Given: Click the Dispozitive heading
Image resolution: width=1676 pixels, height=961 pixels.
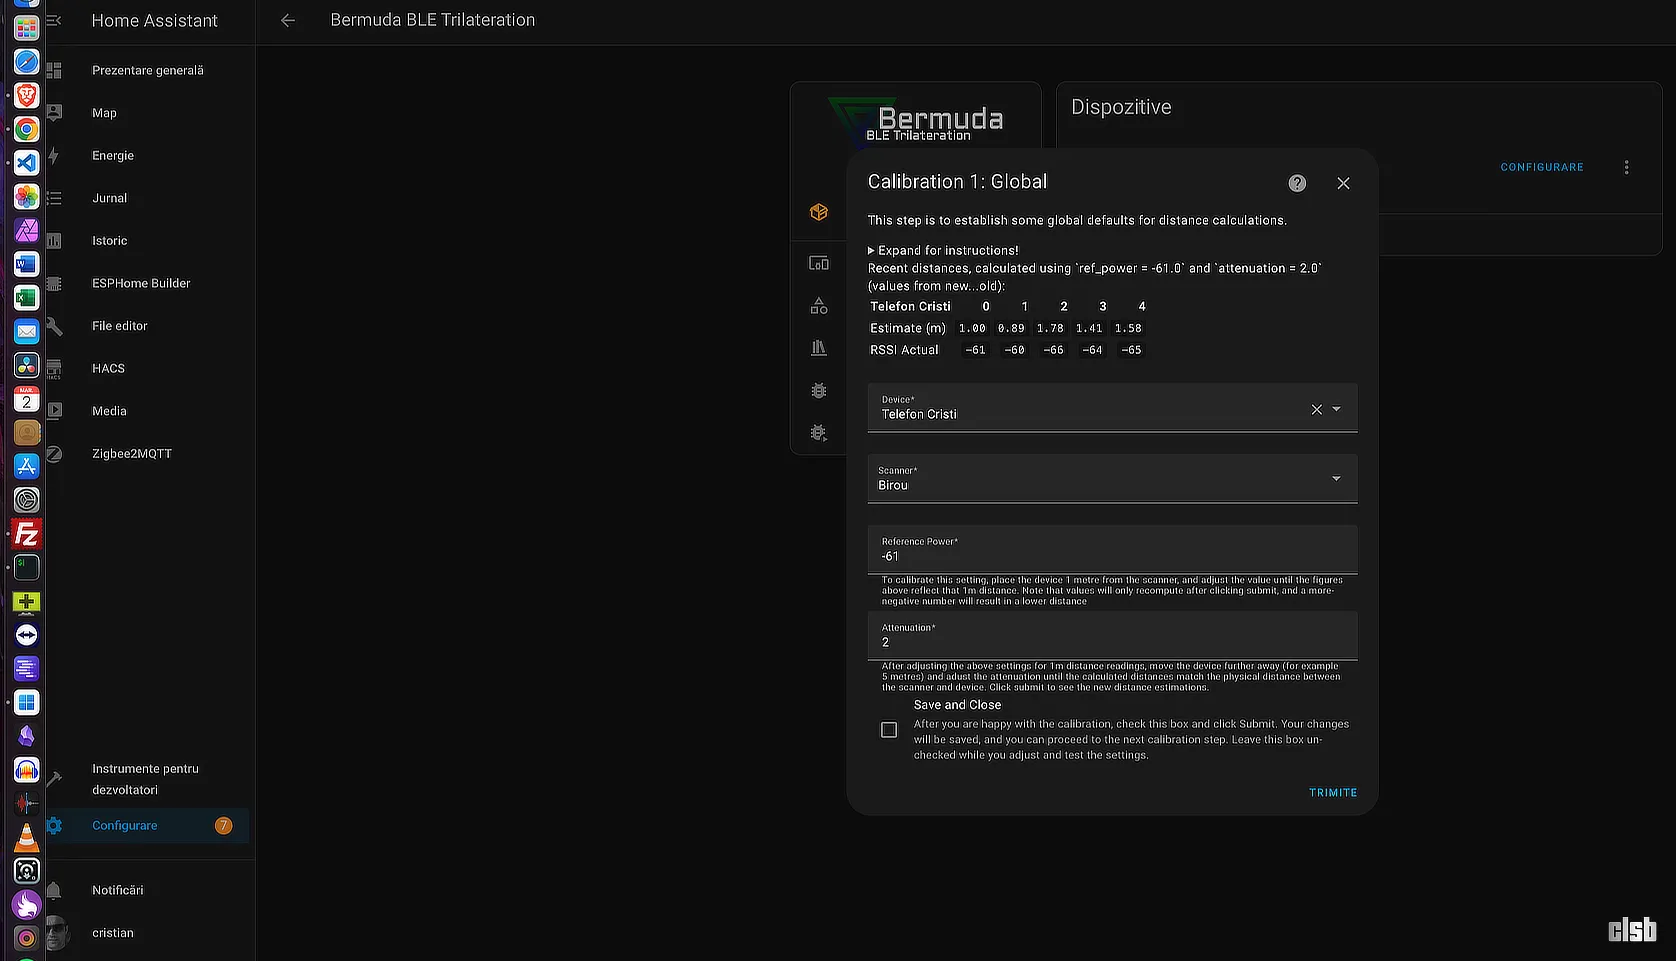Looking at the screenshot, I should pyautogui.click(x=1121, y=107).
